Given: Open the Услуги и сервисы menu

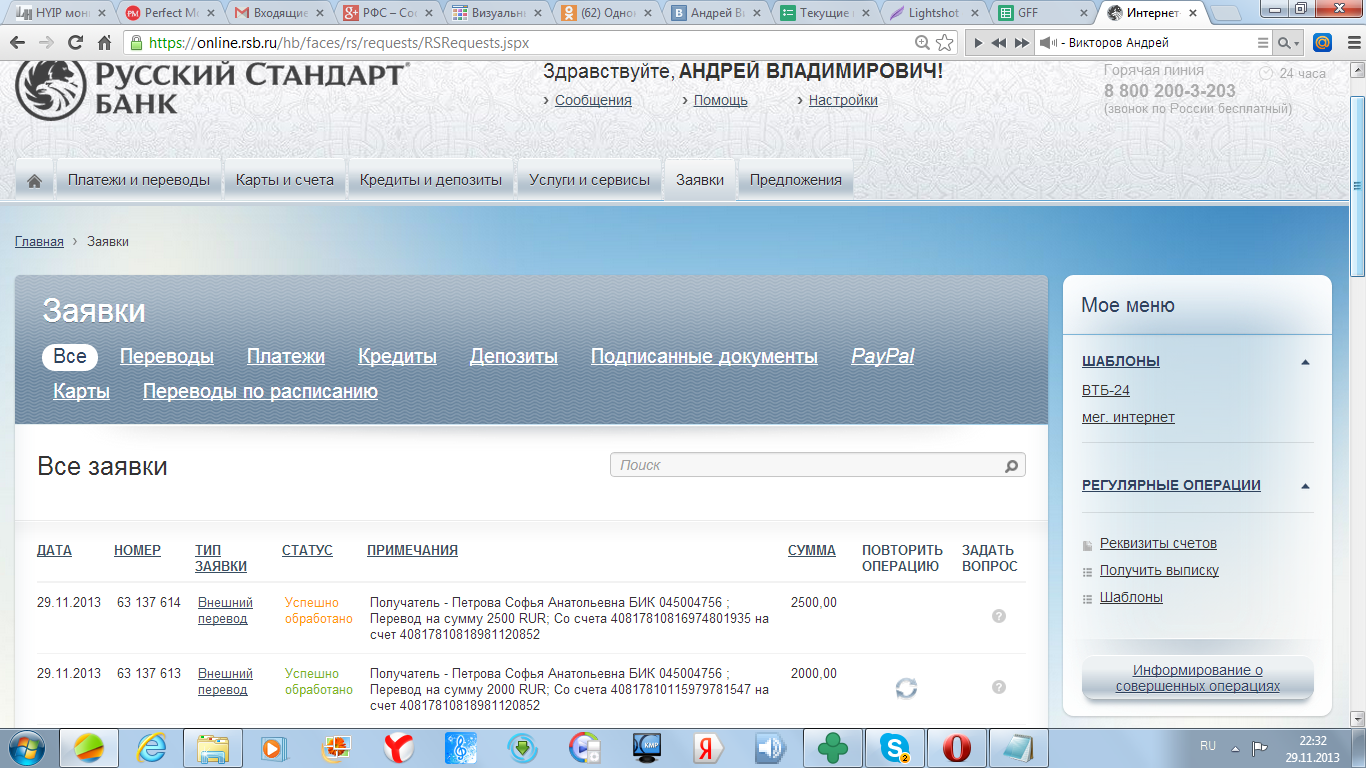Looking at the screenshot, I should click(590, 181).
